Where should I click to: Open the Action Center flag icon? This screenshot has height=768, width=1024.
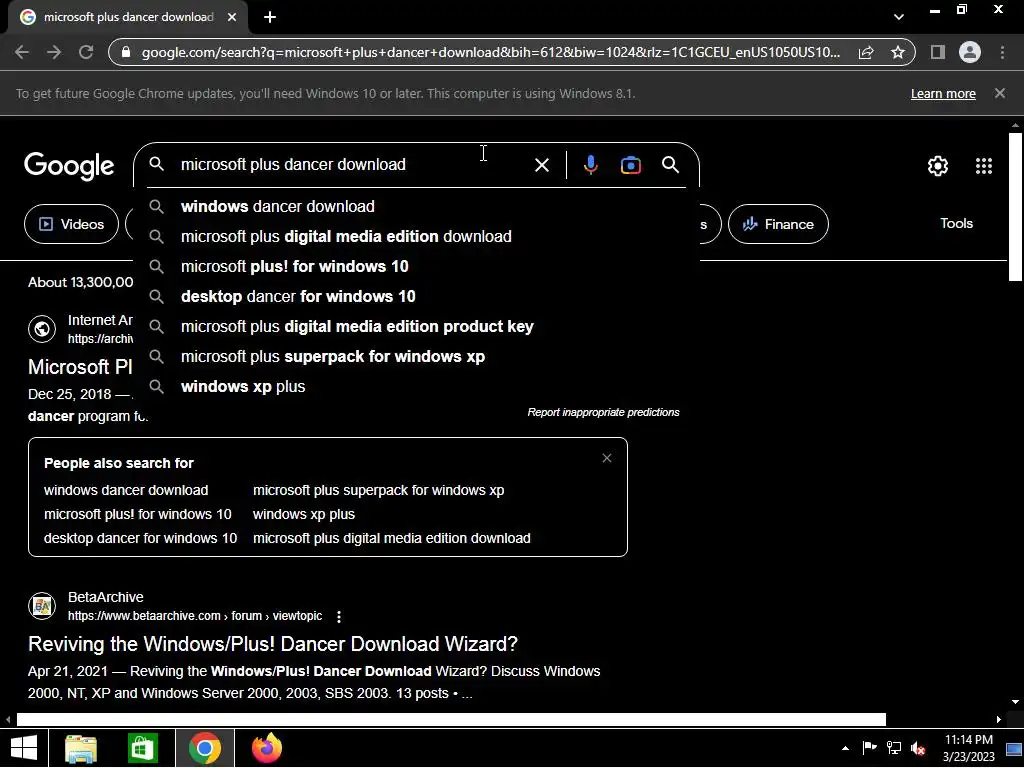coord(869,748)
